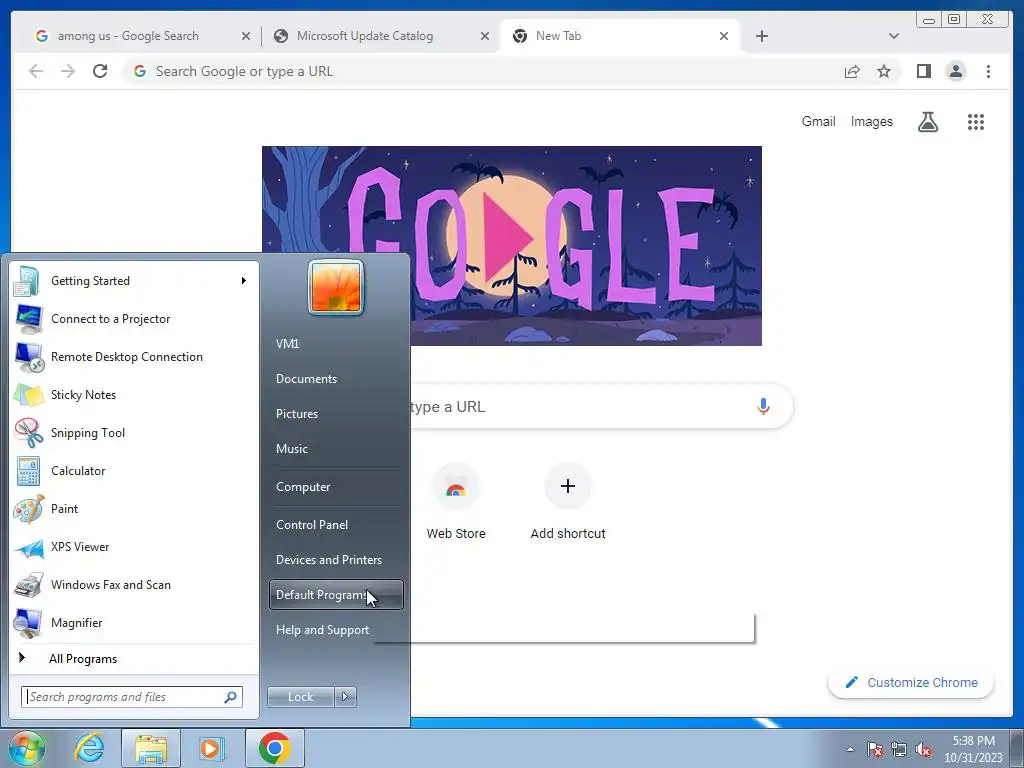Viewport: 1024px width, 768px height.
Task: Click the Start menu search magnifier icon
Action: [231, 697]
